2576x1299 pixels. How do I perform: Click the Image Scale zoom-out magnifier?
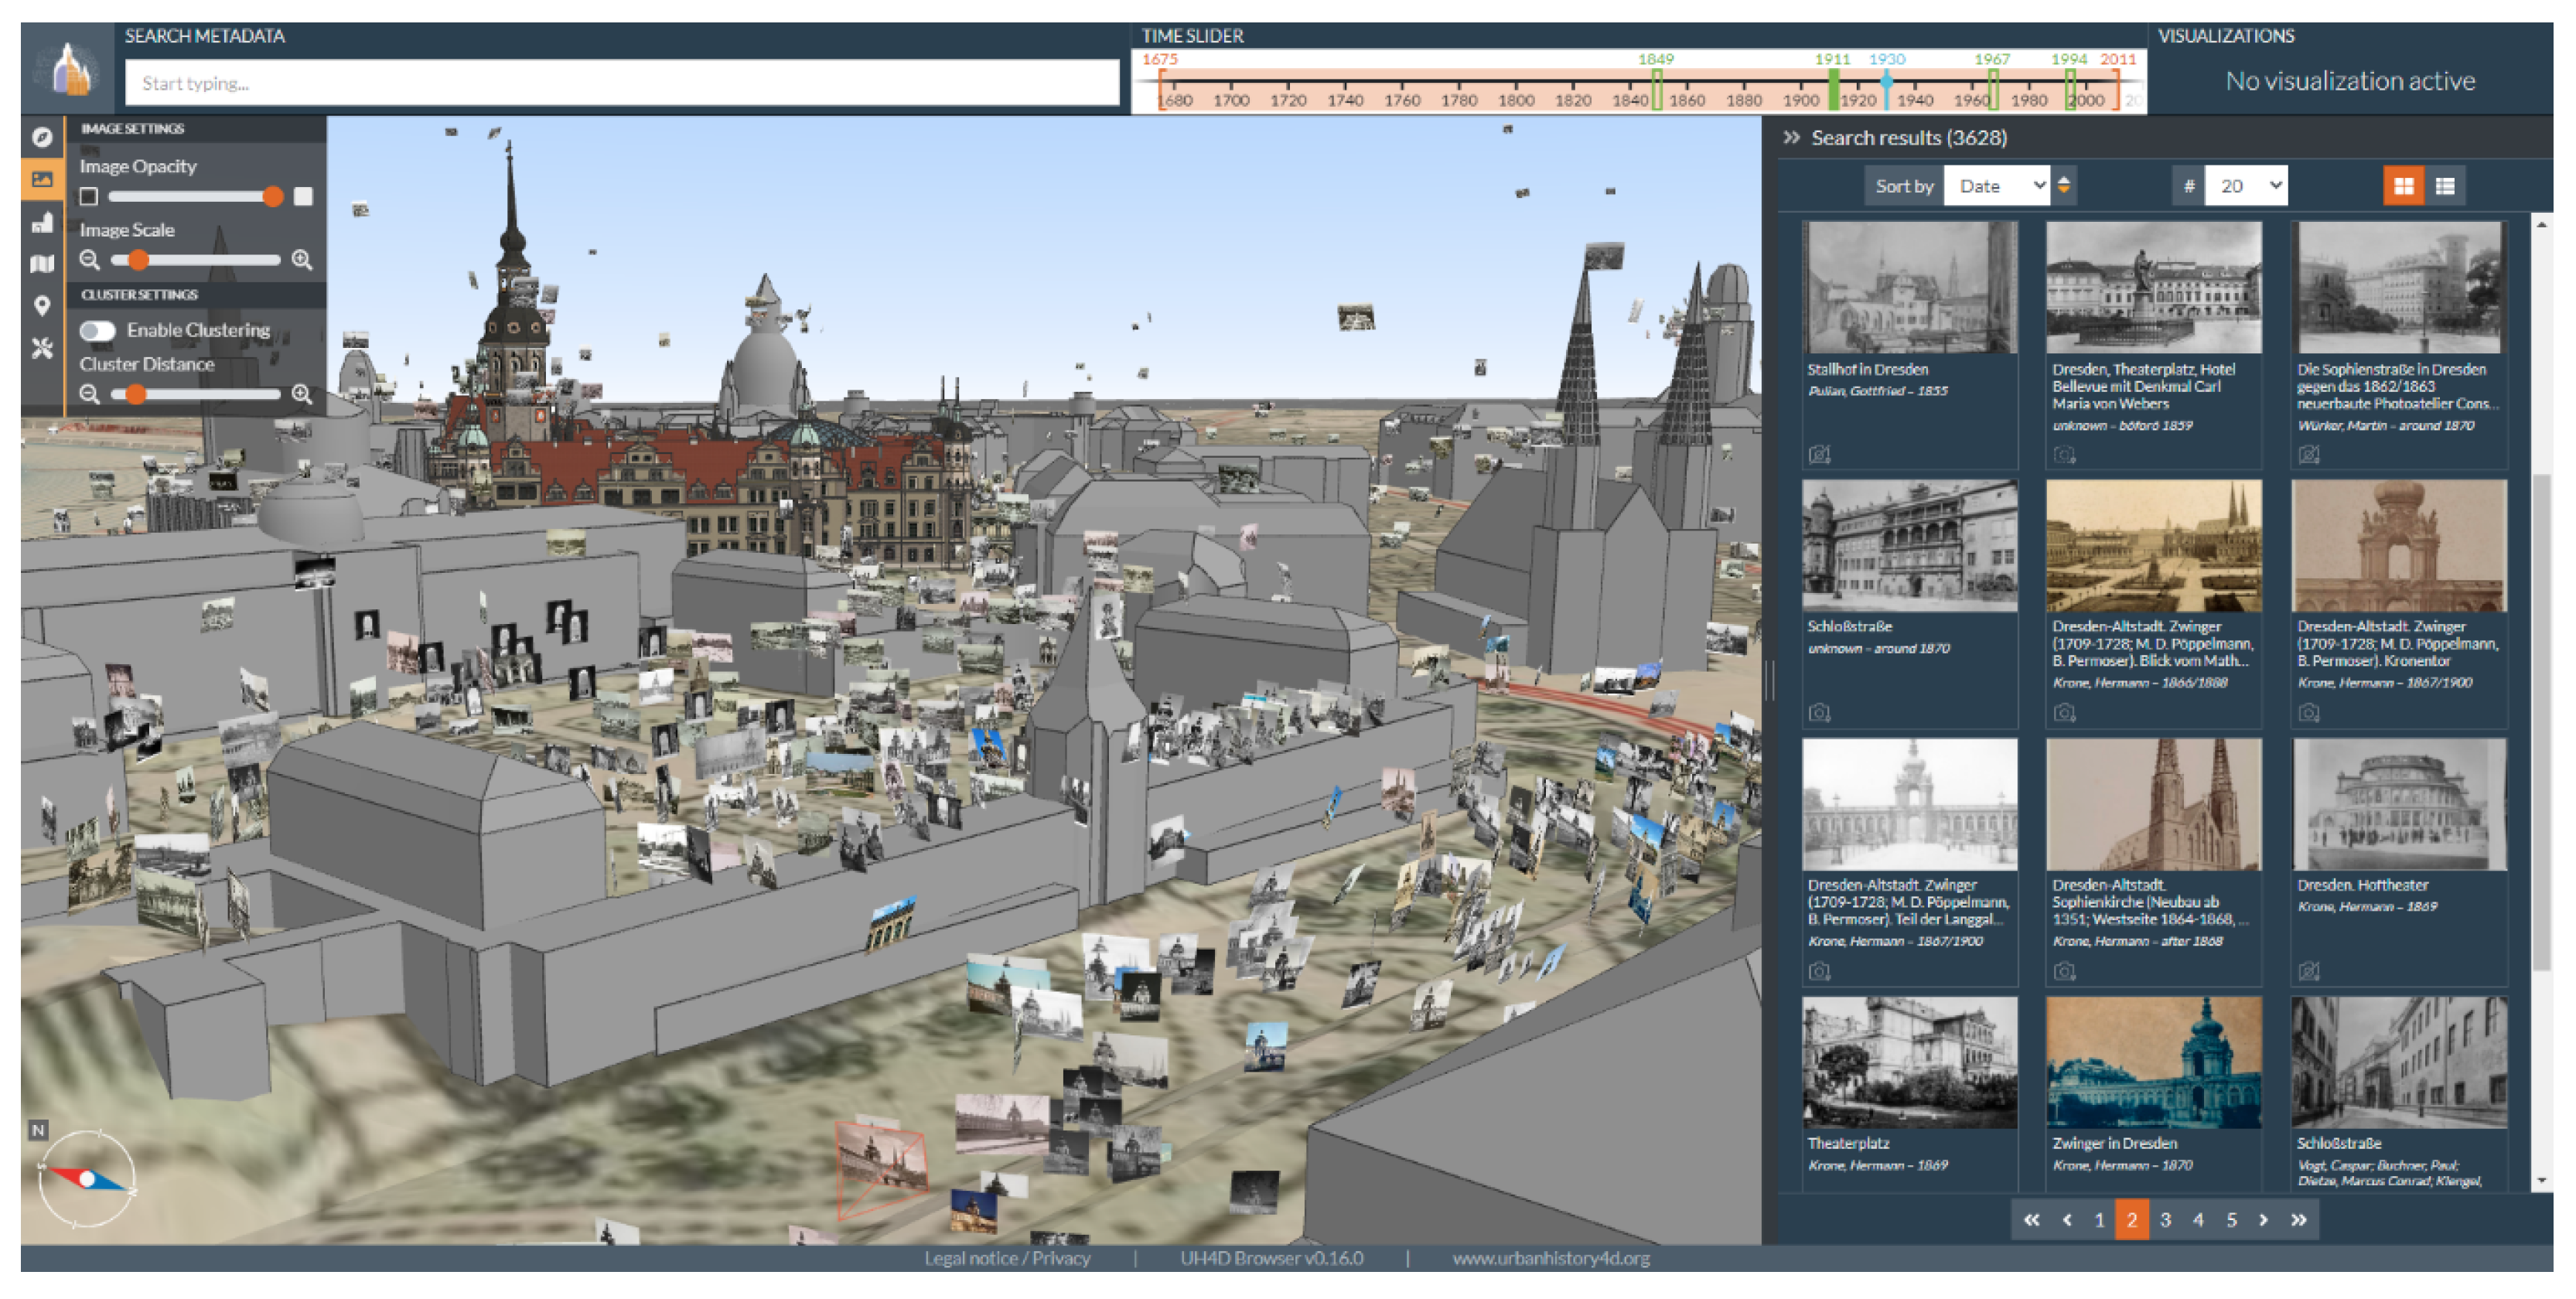[x=89, y=260]
